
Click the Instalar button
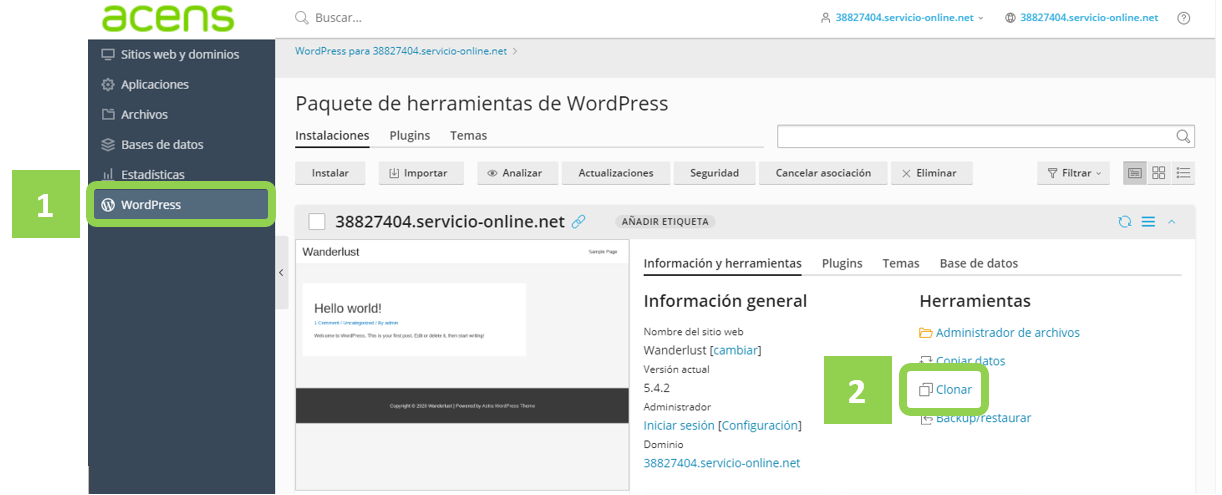coord(330,173)
